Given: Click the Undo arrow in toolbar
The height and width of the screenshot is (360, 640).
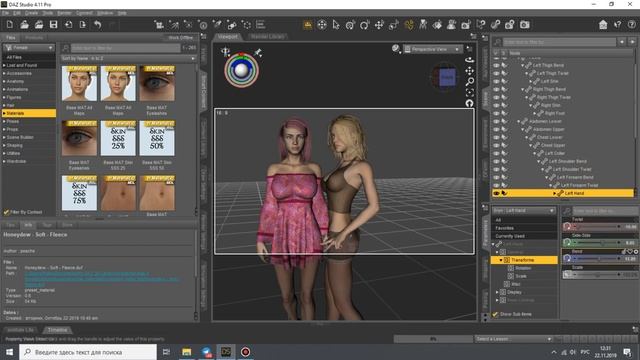Looking at the screenshot, I should pos(98,25).
